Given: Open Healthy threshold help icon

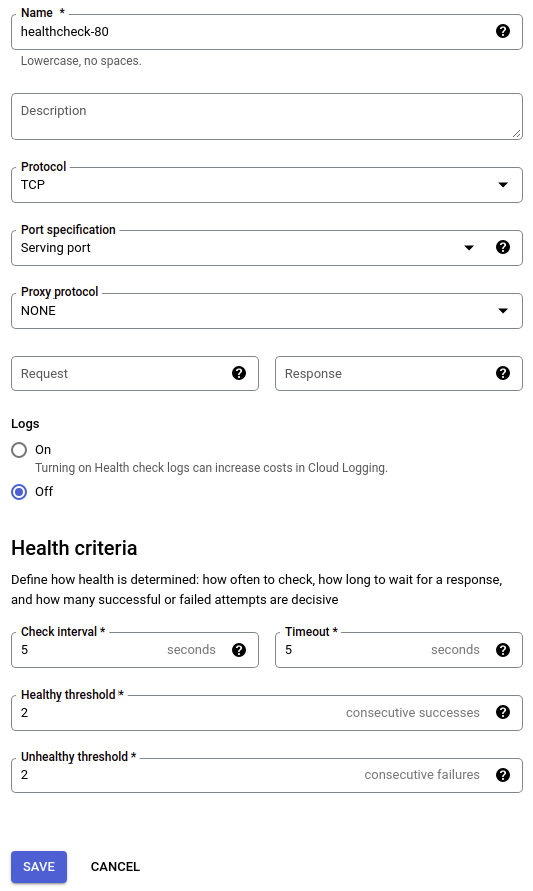Looking at the screenshot, I should coord(502,712).
